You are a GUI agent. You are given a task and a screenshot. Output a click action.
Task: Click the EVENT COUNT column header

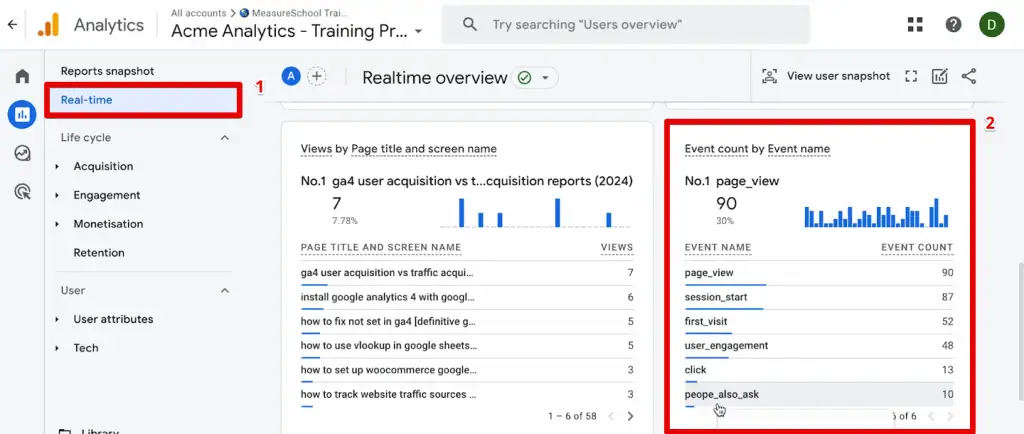click(917, 247)
